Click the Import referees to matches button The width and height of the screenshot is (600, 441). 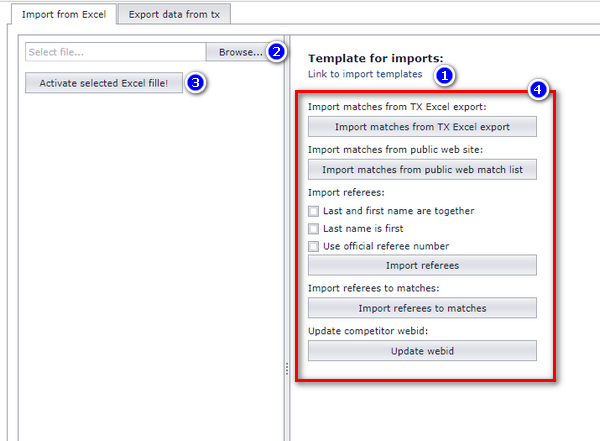pyautogui.click(x=422, y=308)
